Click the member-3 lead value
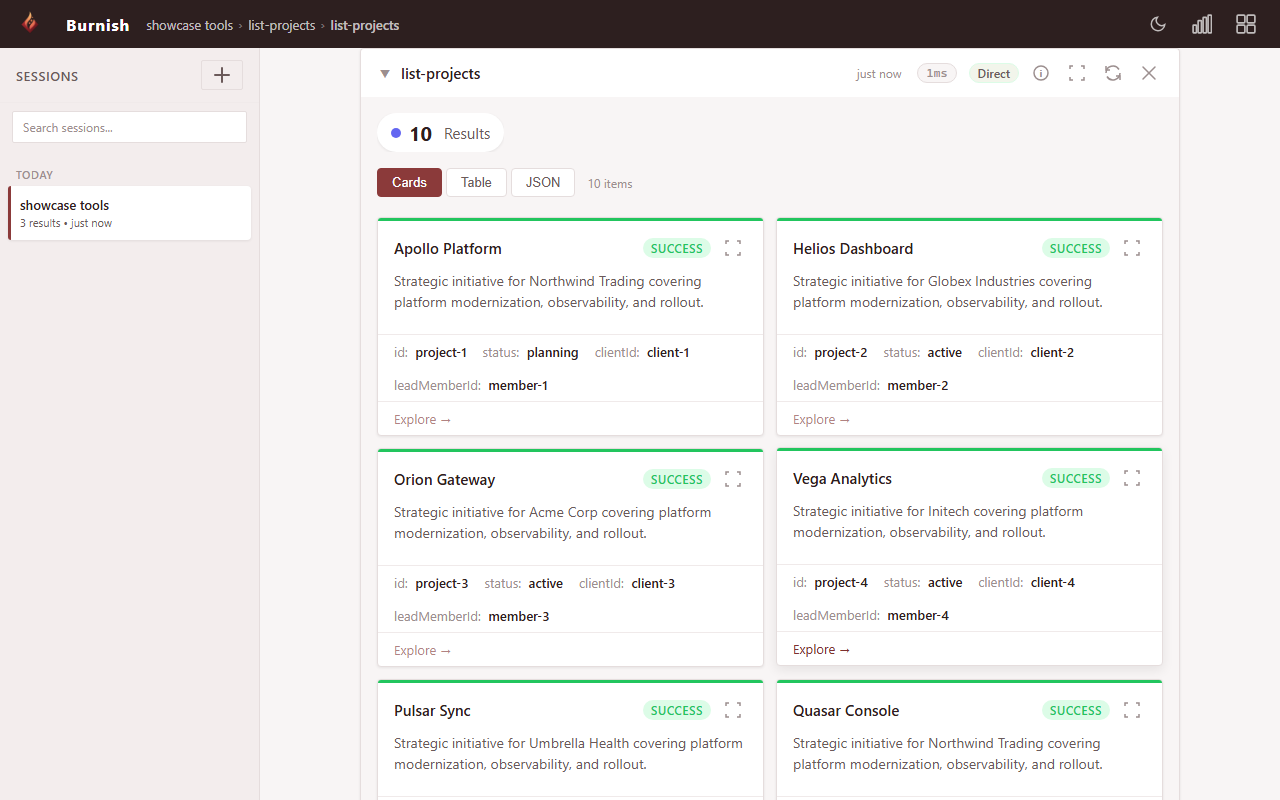Screen dimensions: 1280x800 519,616
